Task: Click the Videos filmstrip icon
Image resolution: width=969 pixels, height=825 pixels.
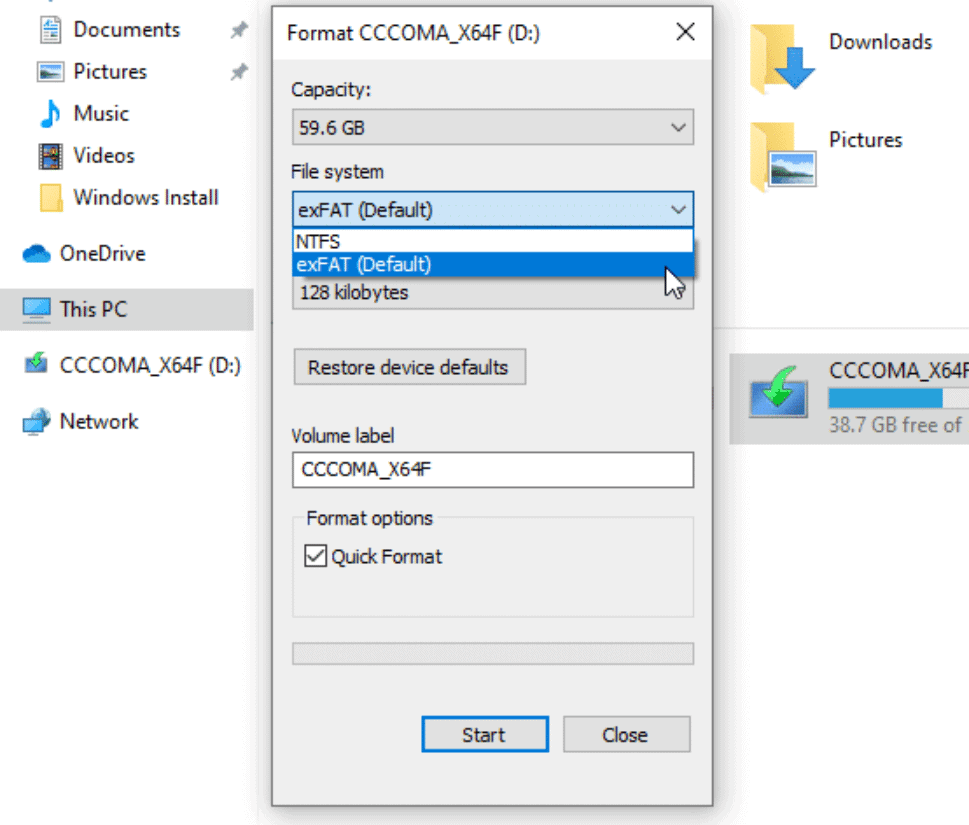Action: pyautogui.click(x=50, y=156)
